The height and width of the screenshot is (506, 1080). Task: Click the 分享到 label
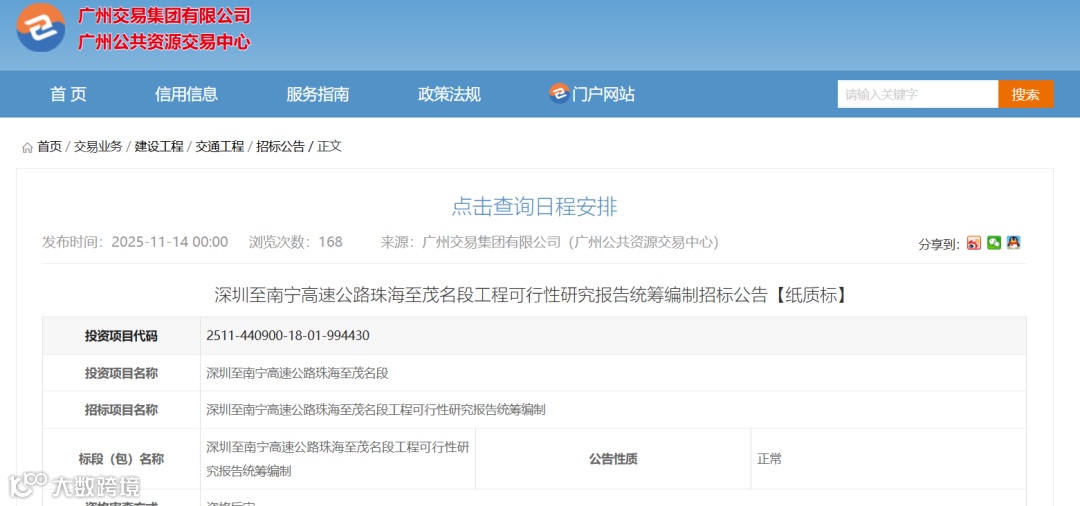tap(939, 244)
